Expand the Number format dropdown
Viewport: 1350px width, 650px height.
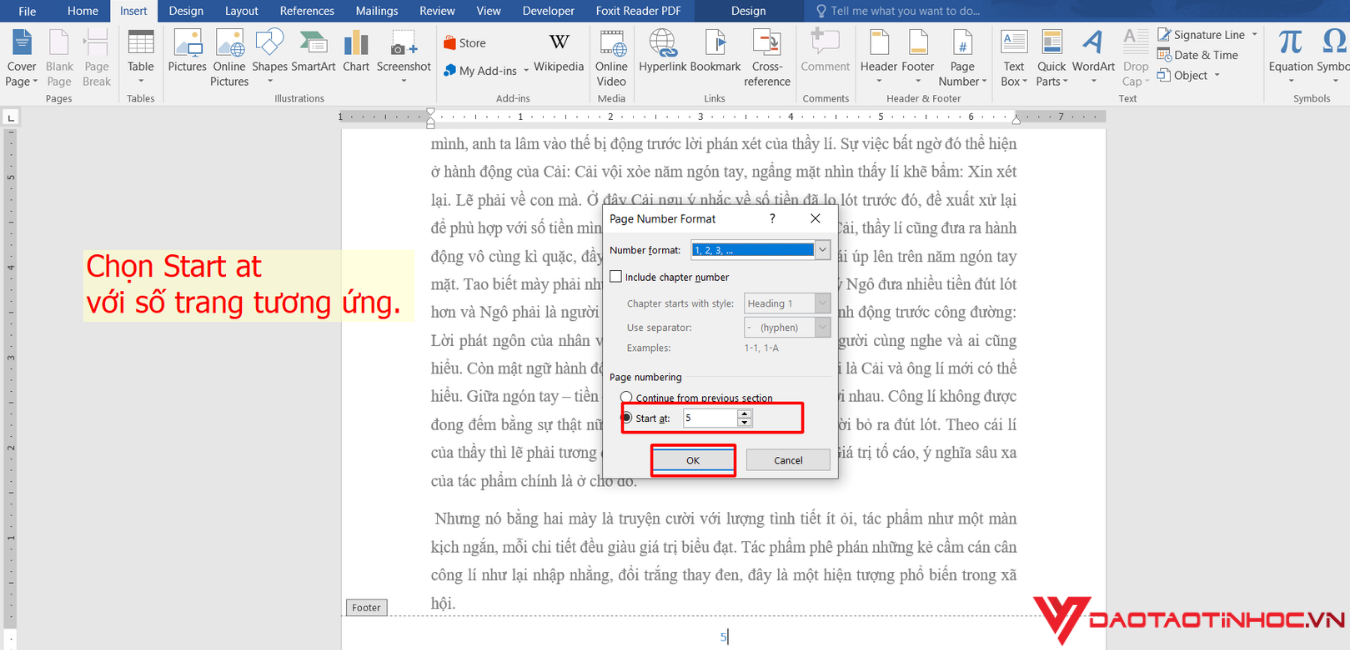(822, 250)
